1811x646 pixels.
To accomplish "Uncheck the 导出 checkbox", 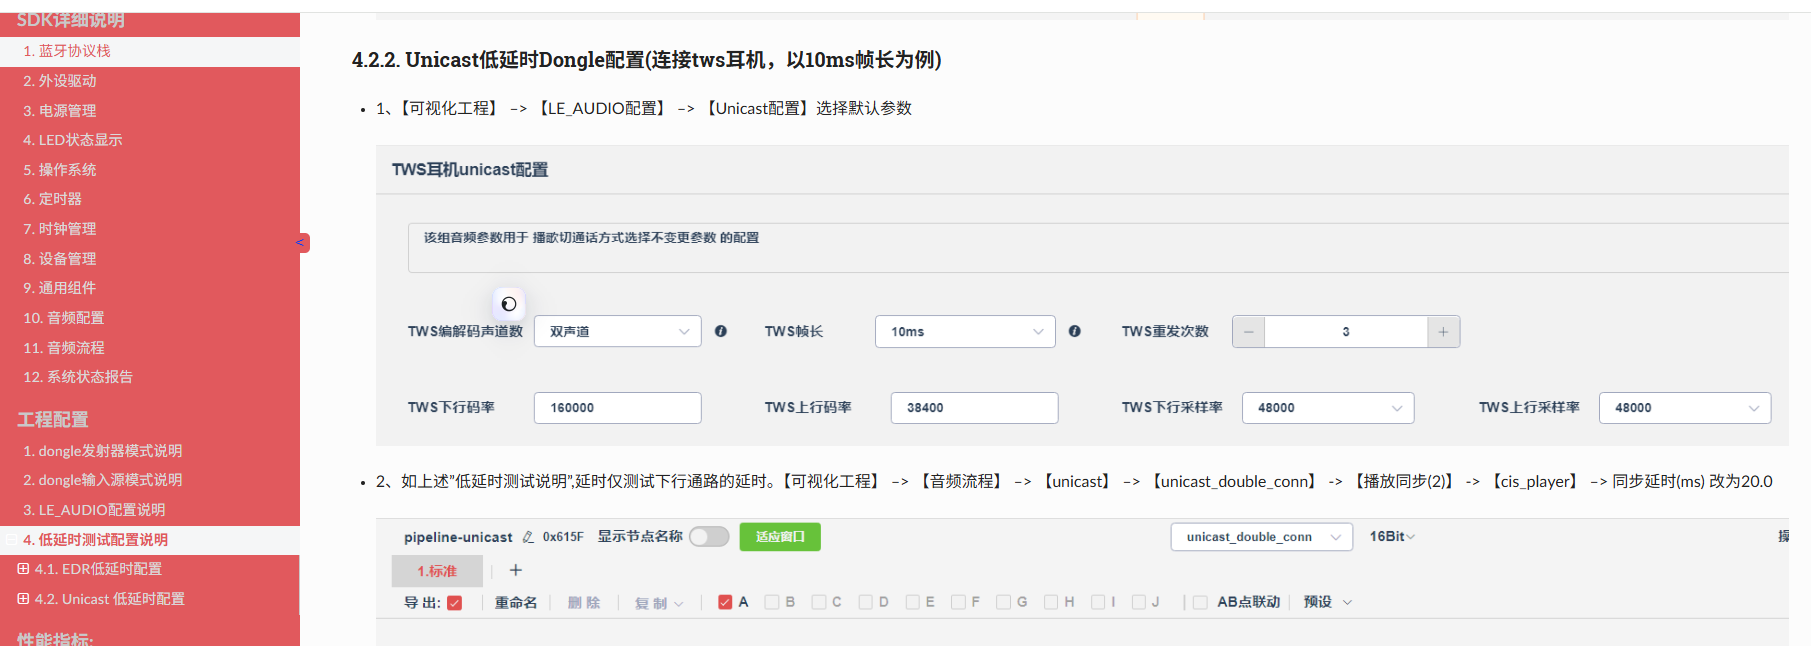I will (x=455, y=603).
